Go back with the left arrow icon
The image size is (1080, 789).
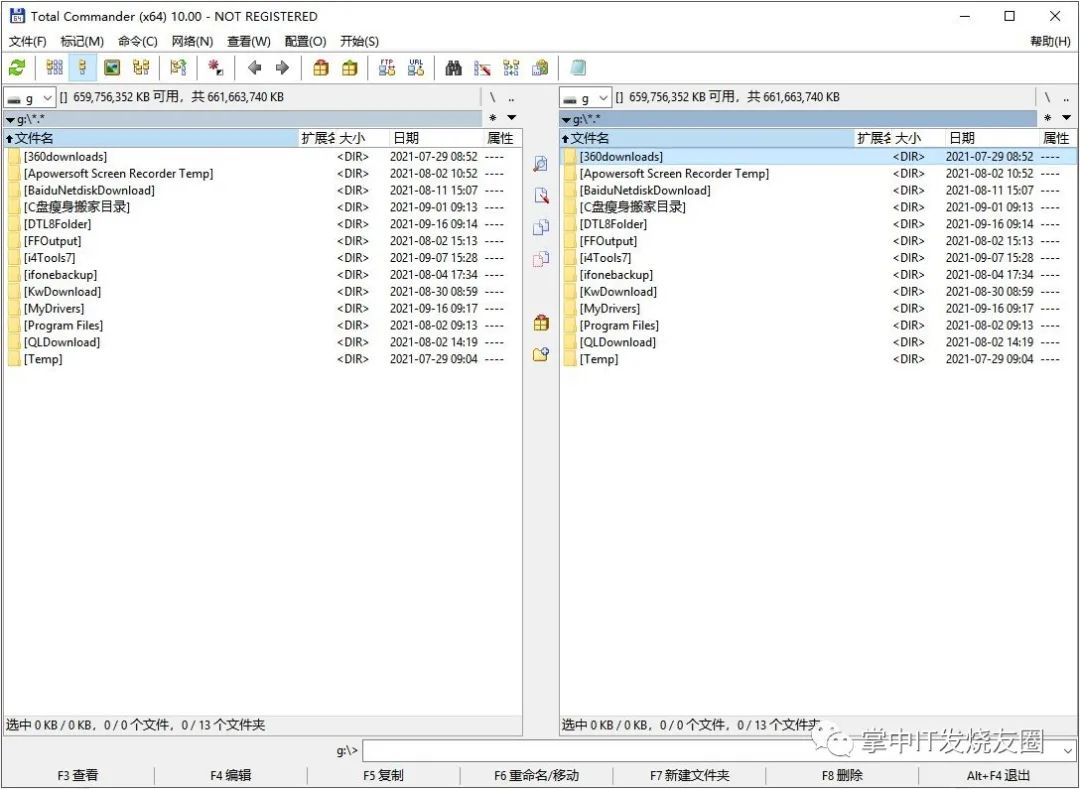click(254, 67)
